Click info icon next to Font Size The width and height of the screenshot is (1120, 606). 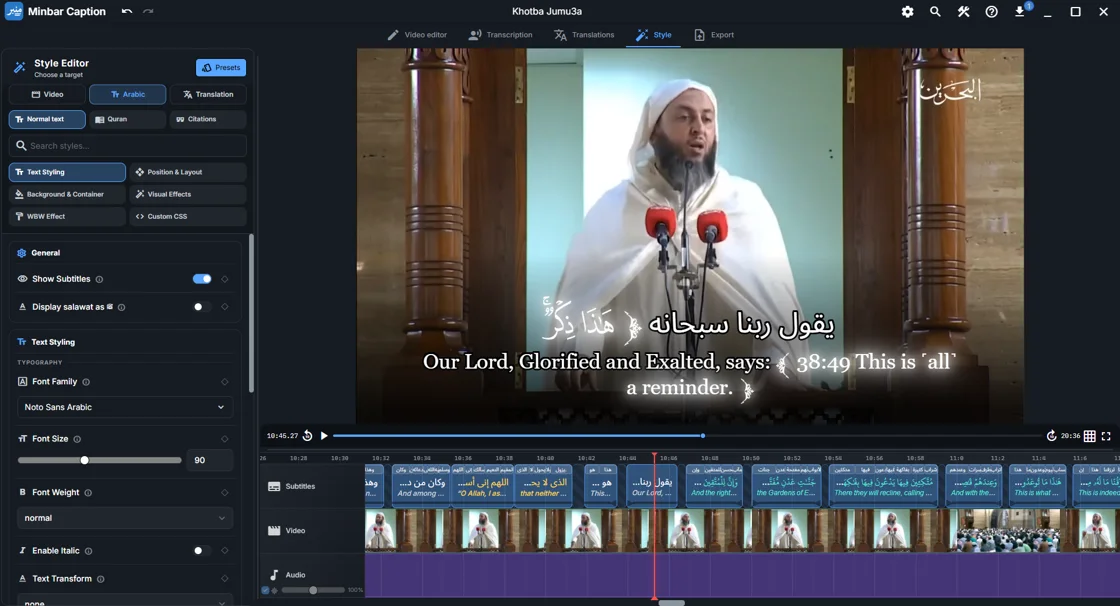pyautogui.click(x=77, y=439)
